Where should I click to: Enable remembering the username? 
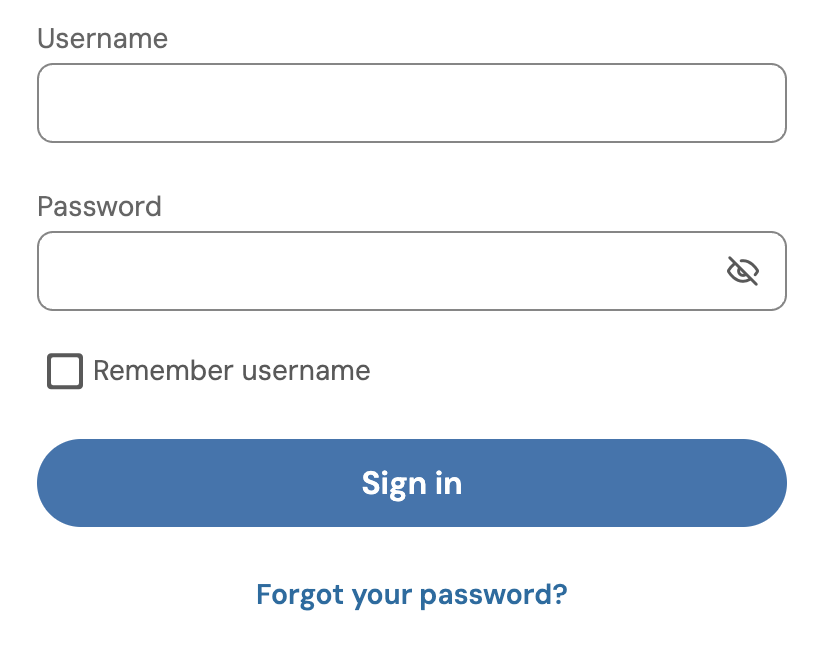point(65,371)
